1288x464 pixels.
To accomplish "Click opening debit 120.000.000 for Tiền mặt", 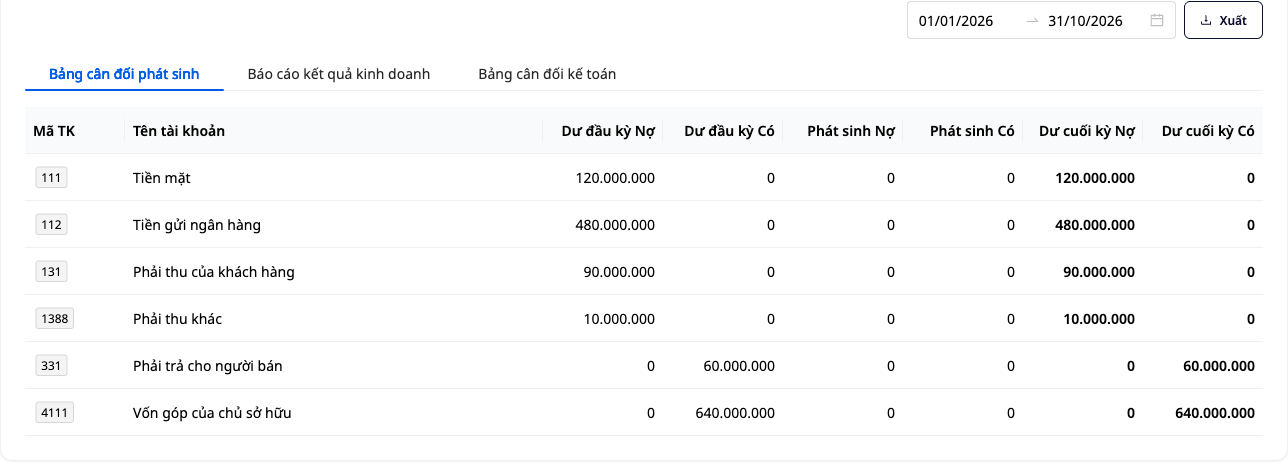I will 615,178.
